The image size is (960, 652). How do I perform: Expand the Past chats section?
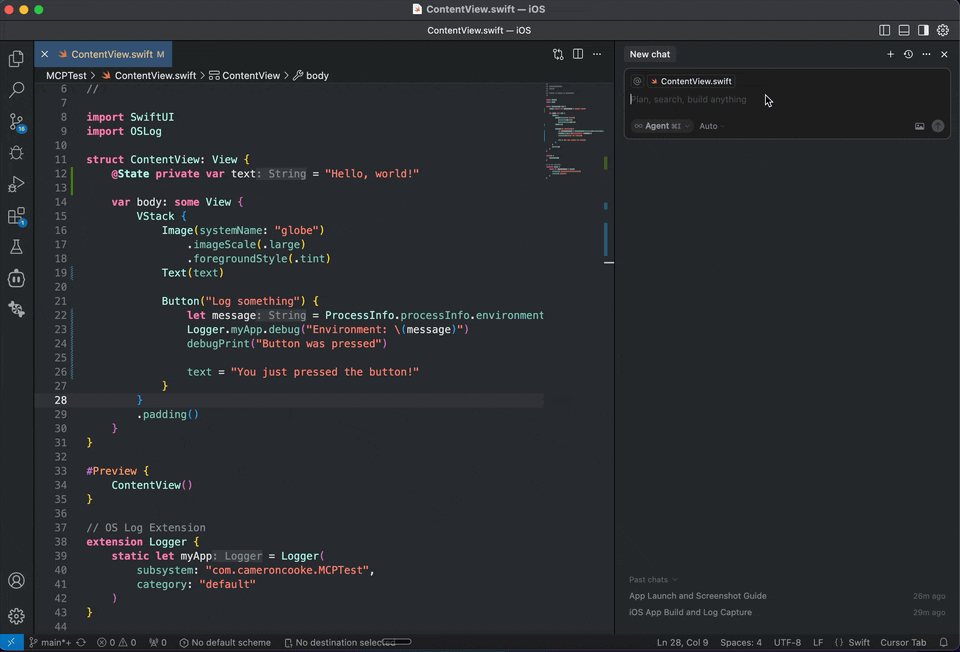(652, 579)
